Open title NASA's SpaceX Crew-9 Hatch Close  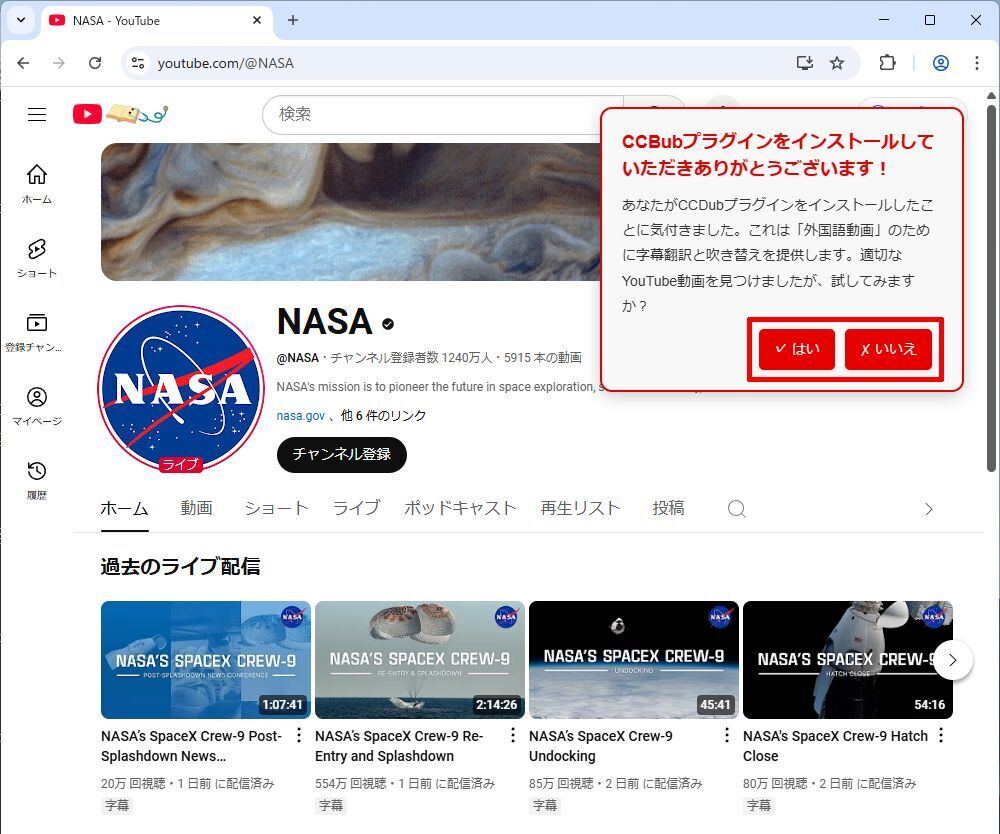[x=835, y=745]
